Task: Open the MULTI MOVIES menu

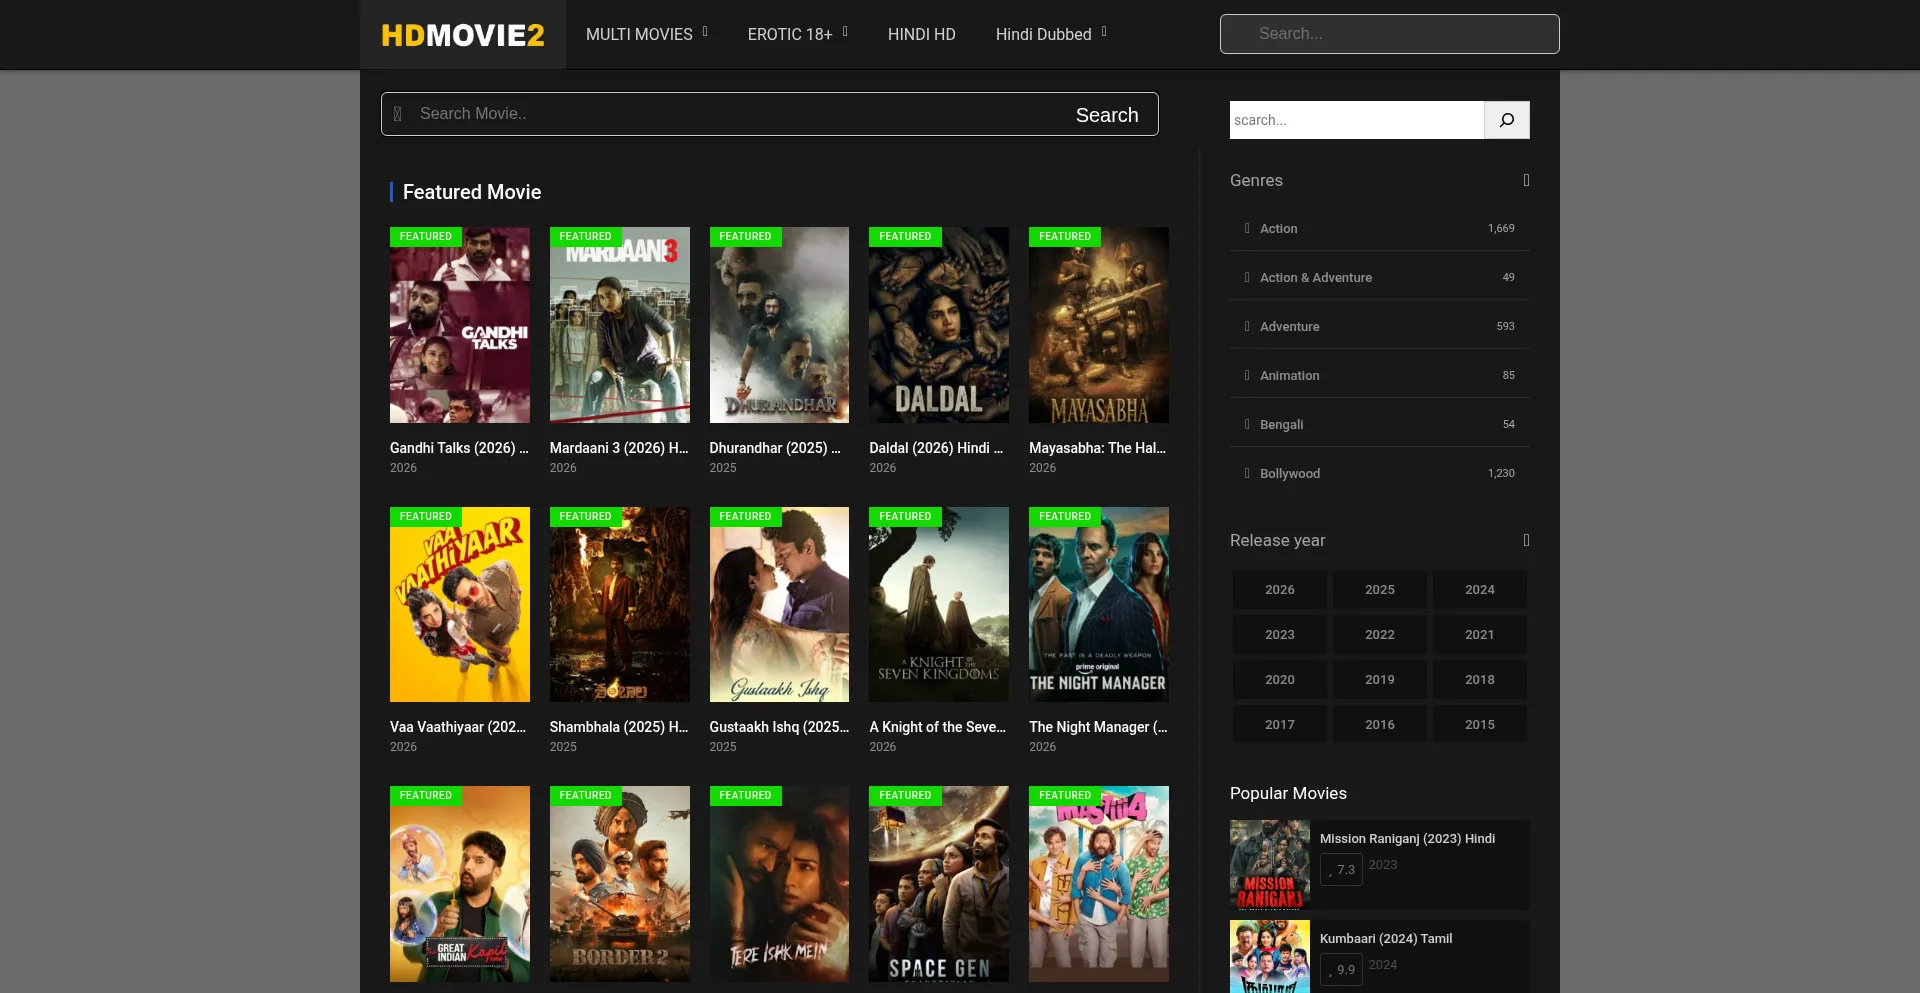Action: [x=639, y=34]
